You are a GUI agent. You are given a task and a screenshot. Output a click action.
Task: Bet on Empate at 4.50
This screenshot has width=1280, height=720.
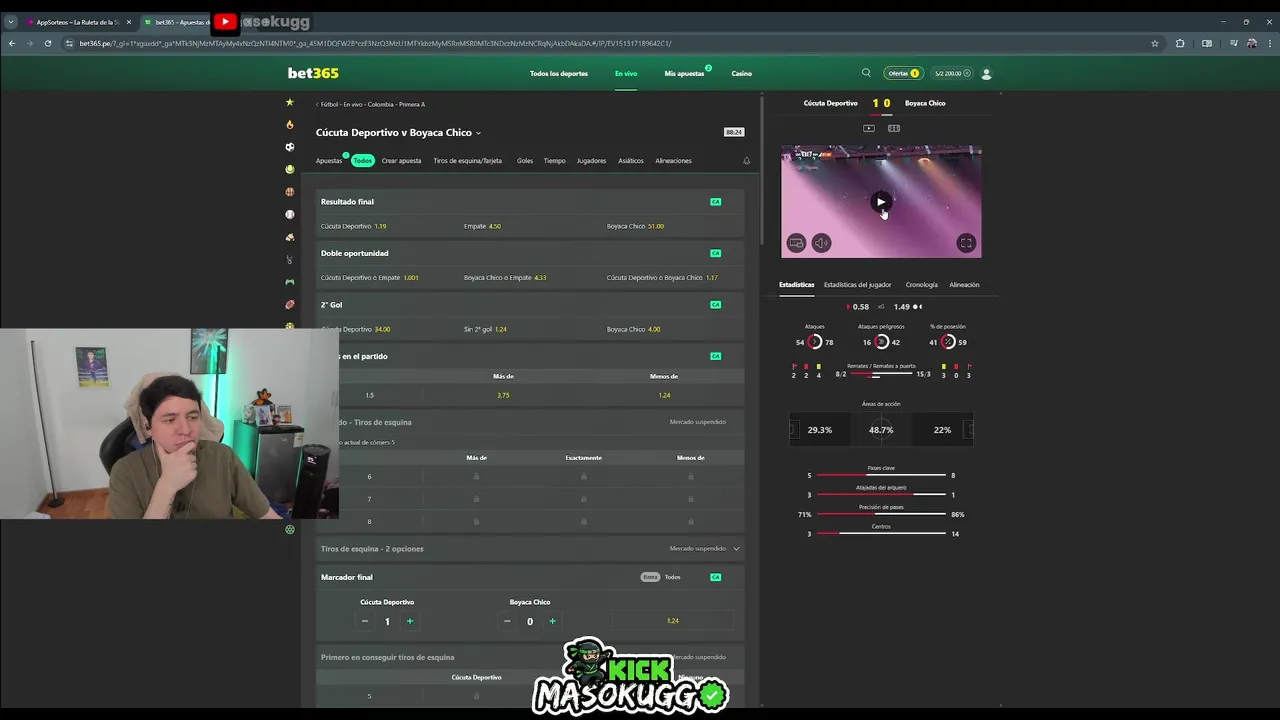(x=530, y=226)
